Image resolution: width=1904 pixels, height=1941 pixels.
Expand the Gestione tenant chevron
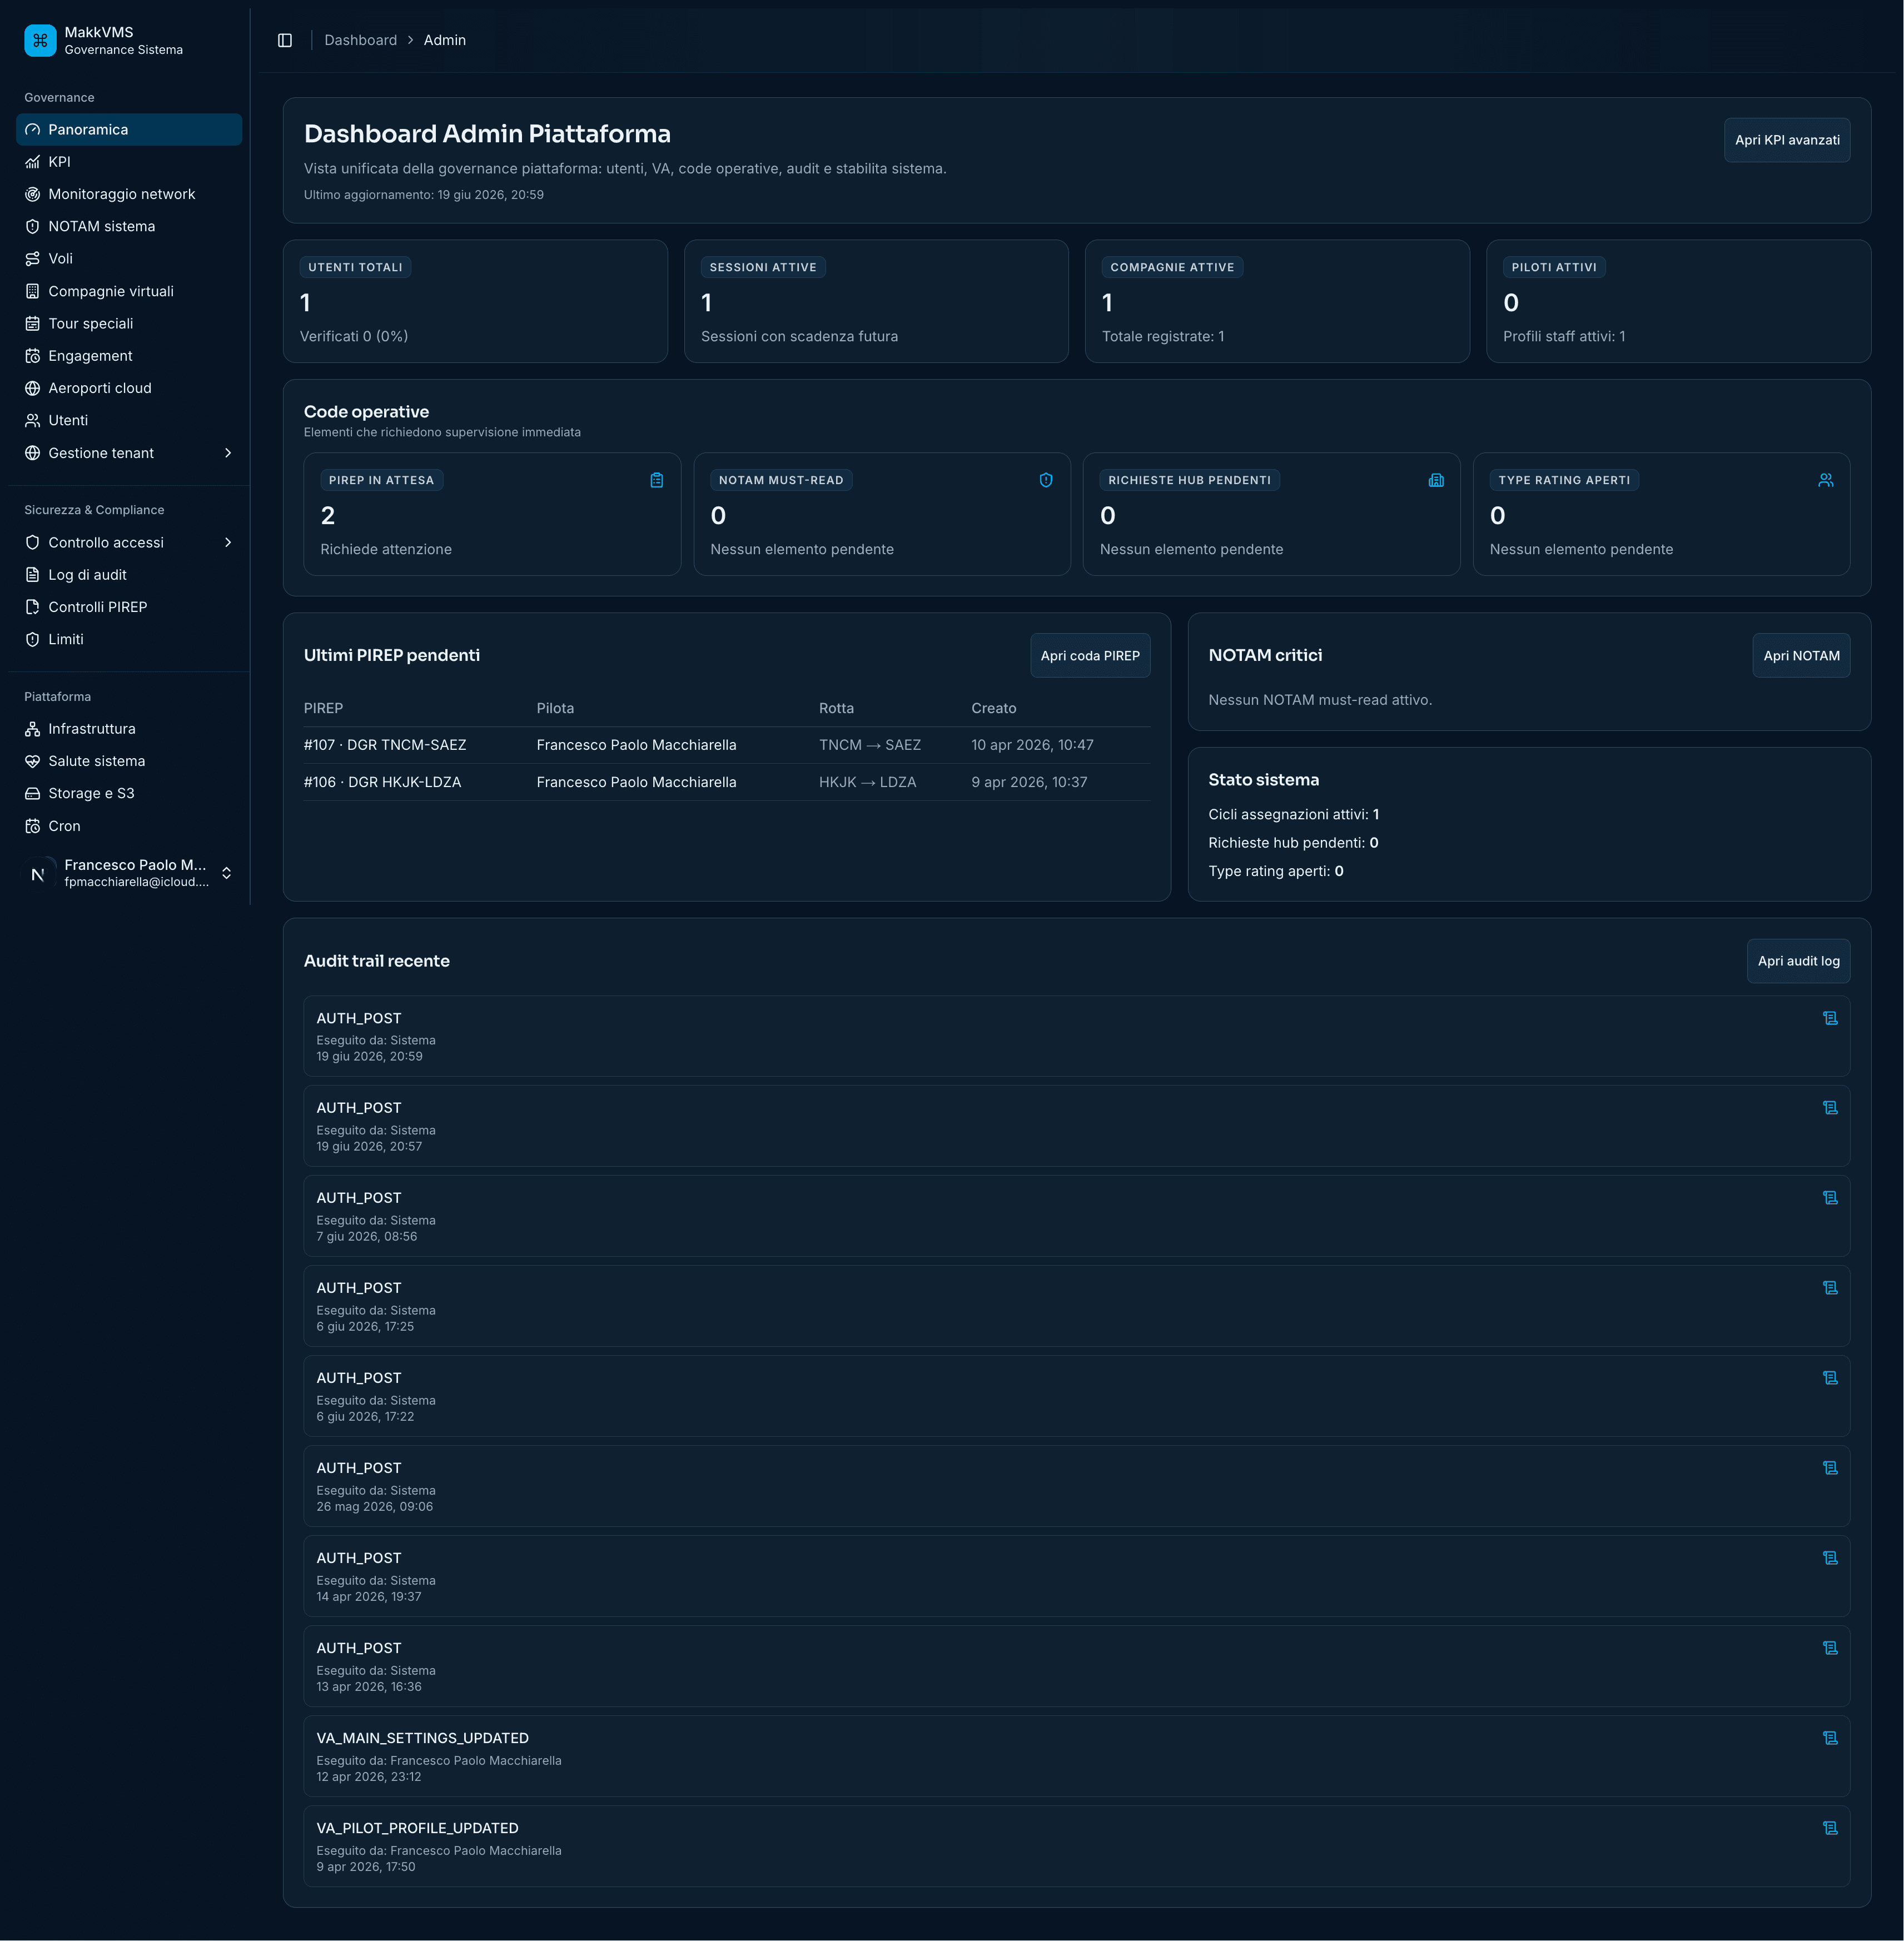[228, 453]
